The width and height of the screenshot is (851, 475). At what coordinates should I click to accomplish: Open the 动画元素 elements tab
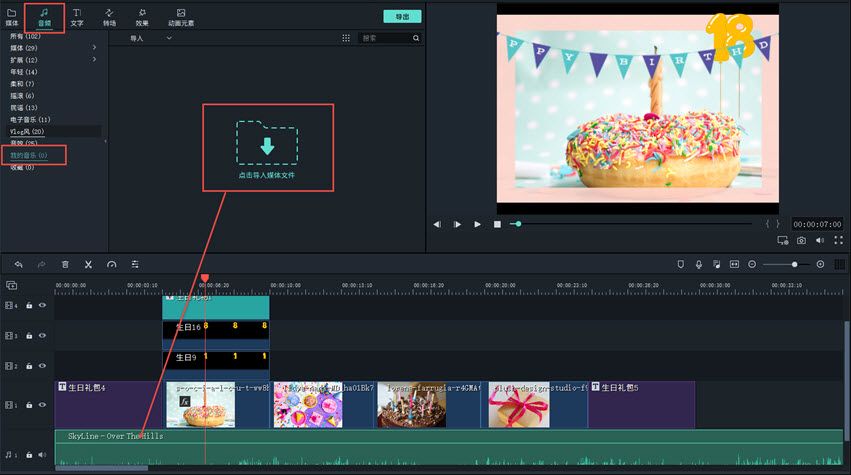coord(181,17)
